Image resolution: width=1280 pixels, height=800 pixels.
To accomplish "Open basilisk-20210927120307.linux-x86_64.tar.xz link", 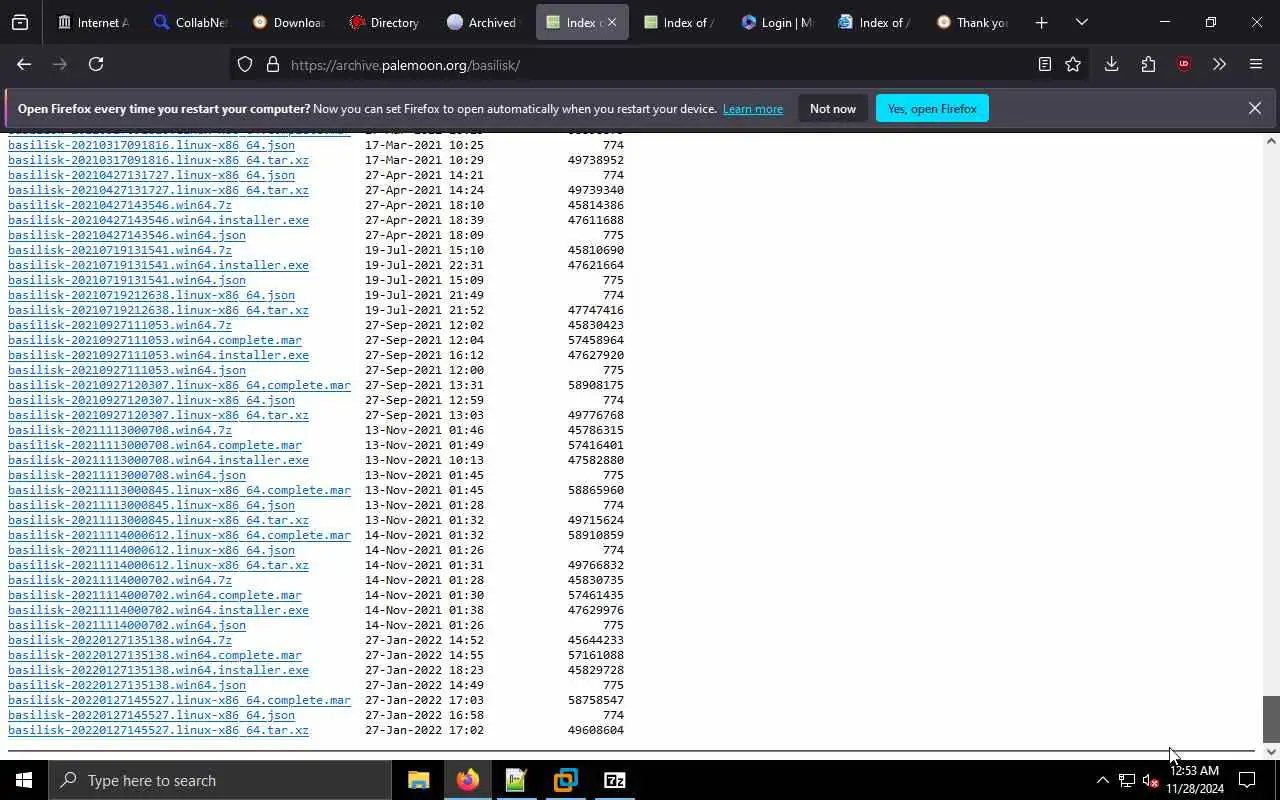I will click(158, 415).
